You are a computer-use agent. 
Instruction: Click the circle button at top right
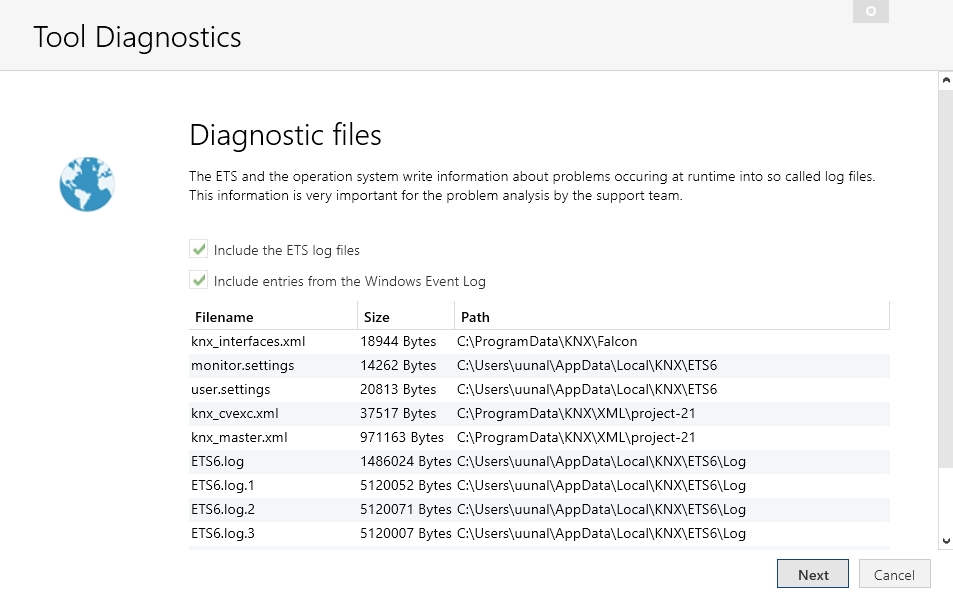(870, 11)
